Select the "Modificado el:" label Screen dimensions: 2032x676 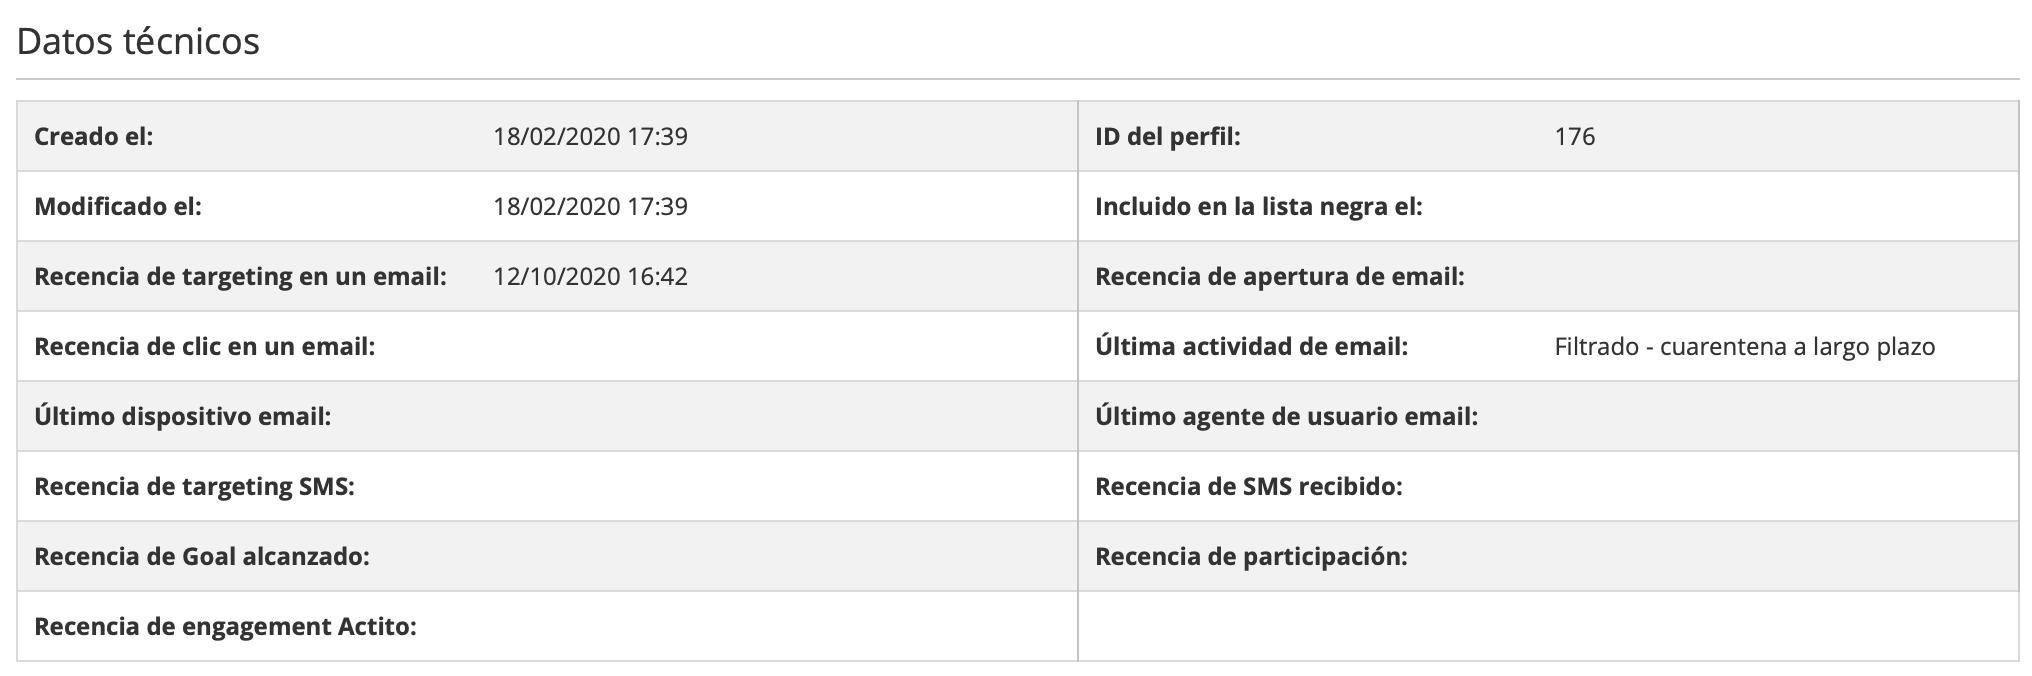coord(118,206)
